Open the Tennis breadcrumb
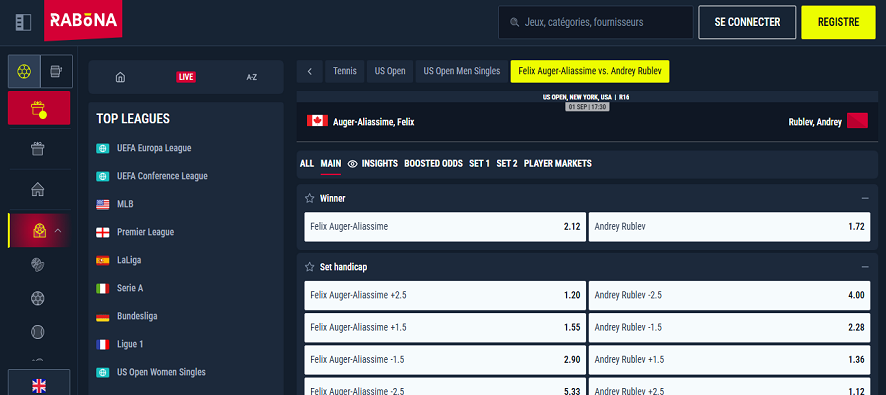 coord(345,71)
